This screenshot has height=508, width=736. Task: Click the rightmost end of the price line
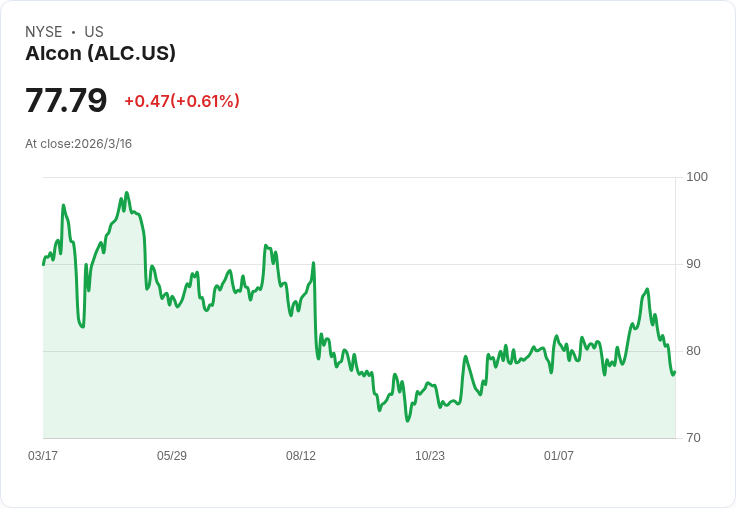675,372
